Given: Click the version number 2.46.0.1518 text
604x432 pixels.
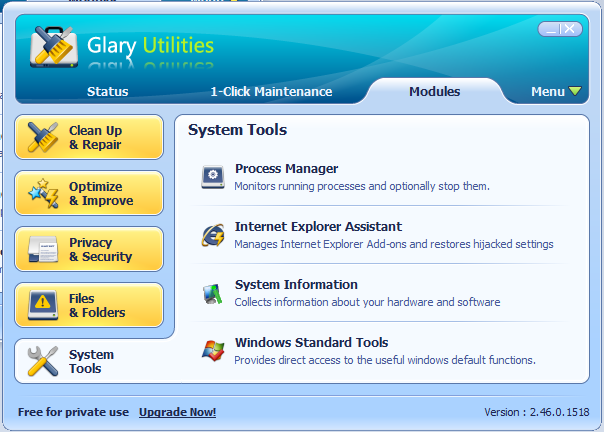Looking at the screenshot, I should 559,412.
